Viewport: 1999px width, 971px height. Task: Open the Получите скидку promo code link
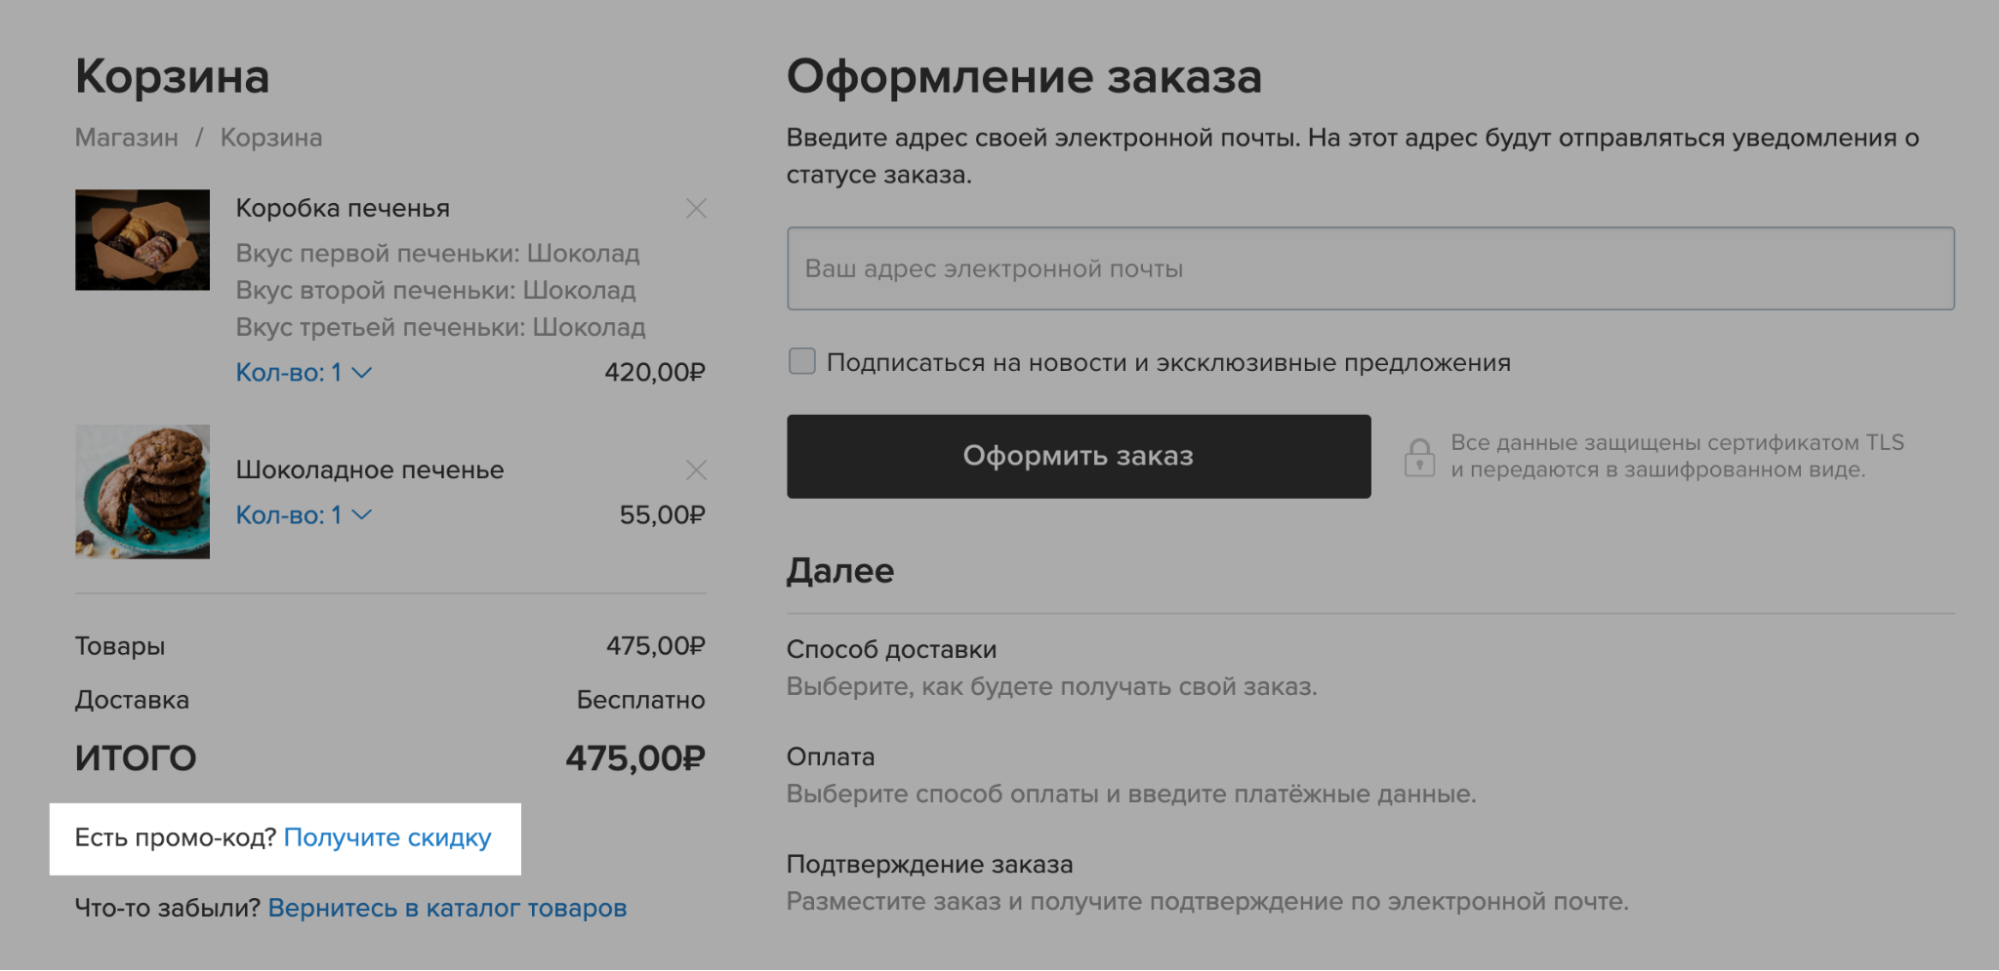coord(387,837)
